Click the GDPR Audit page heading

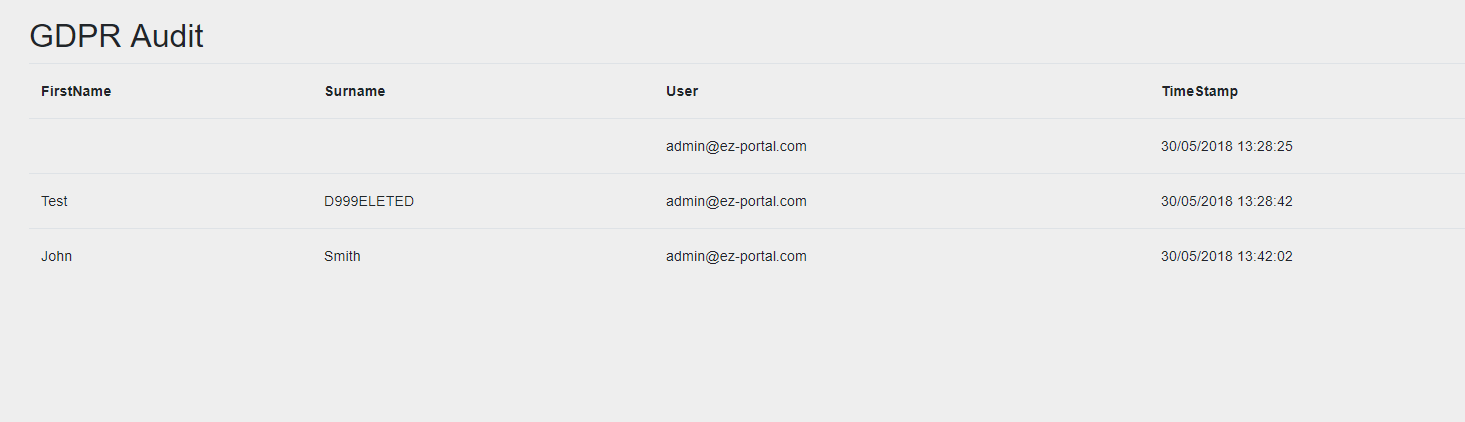coord(116,36)
